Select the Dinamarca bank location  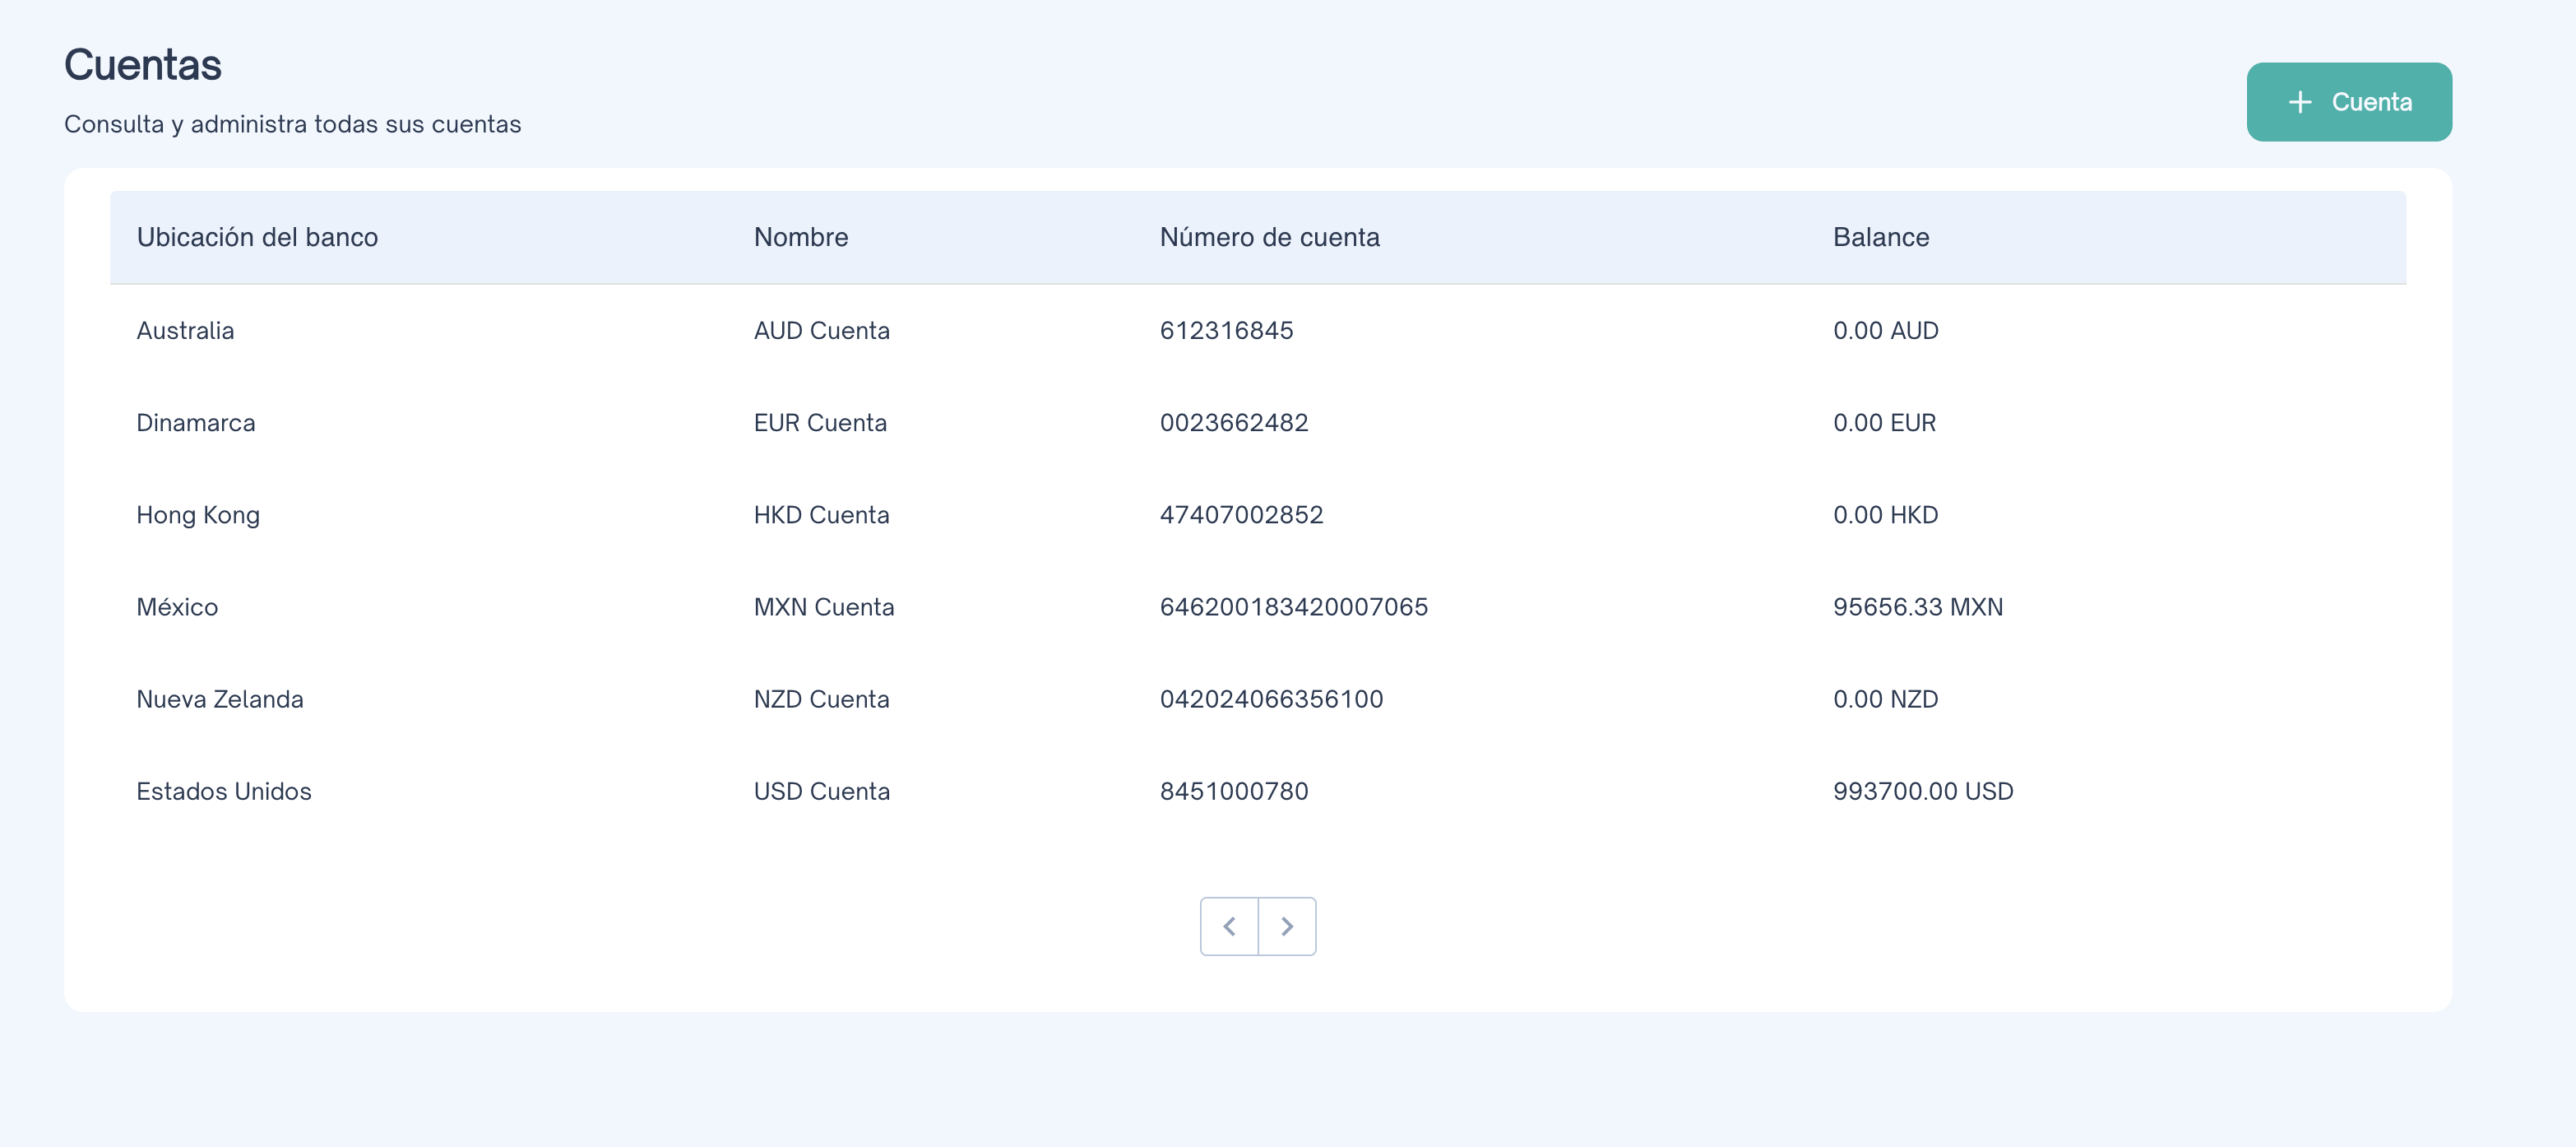point(195,423)
